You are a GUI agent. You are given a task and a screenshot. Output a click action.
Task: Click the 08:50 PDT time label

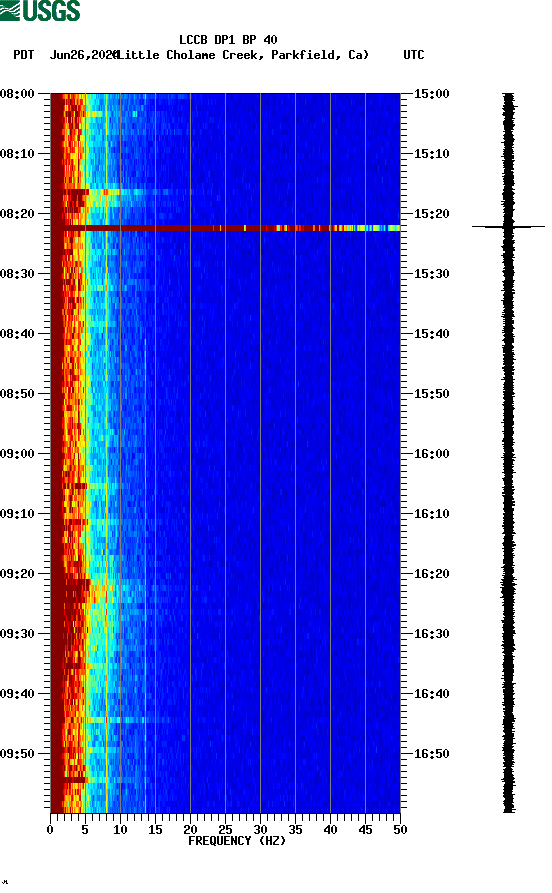17,394
